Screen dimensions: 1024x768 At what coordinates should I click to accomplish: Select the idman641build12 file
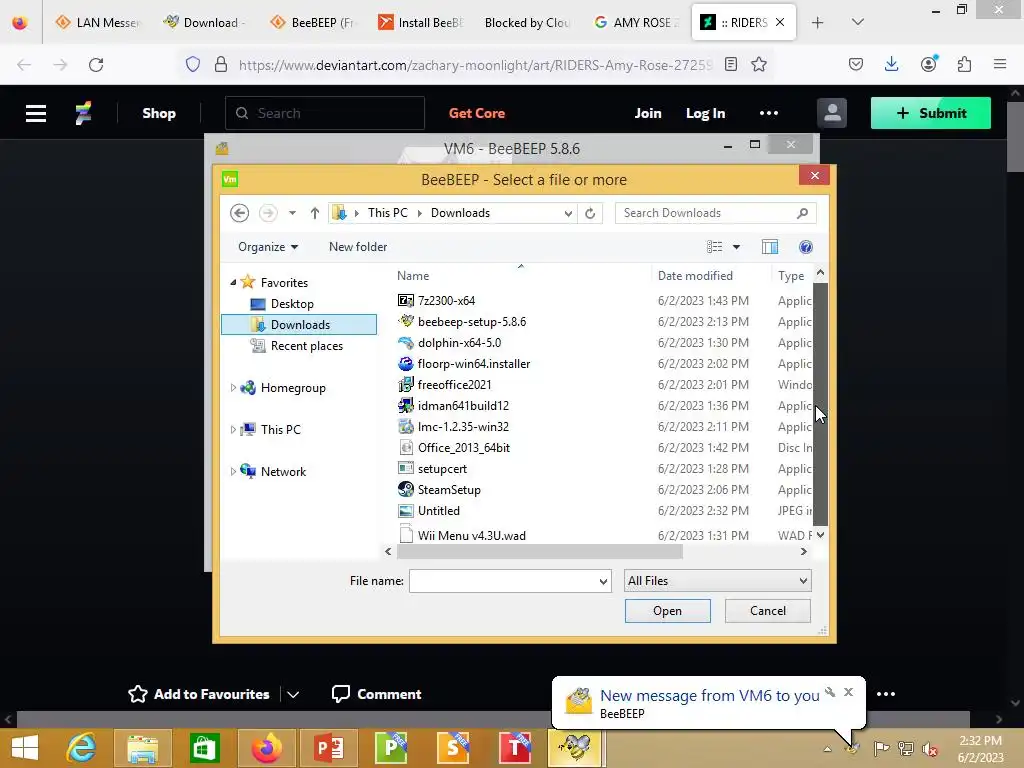pyautogui.click(x=453, y=406)
